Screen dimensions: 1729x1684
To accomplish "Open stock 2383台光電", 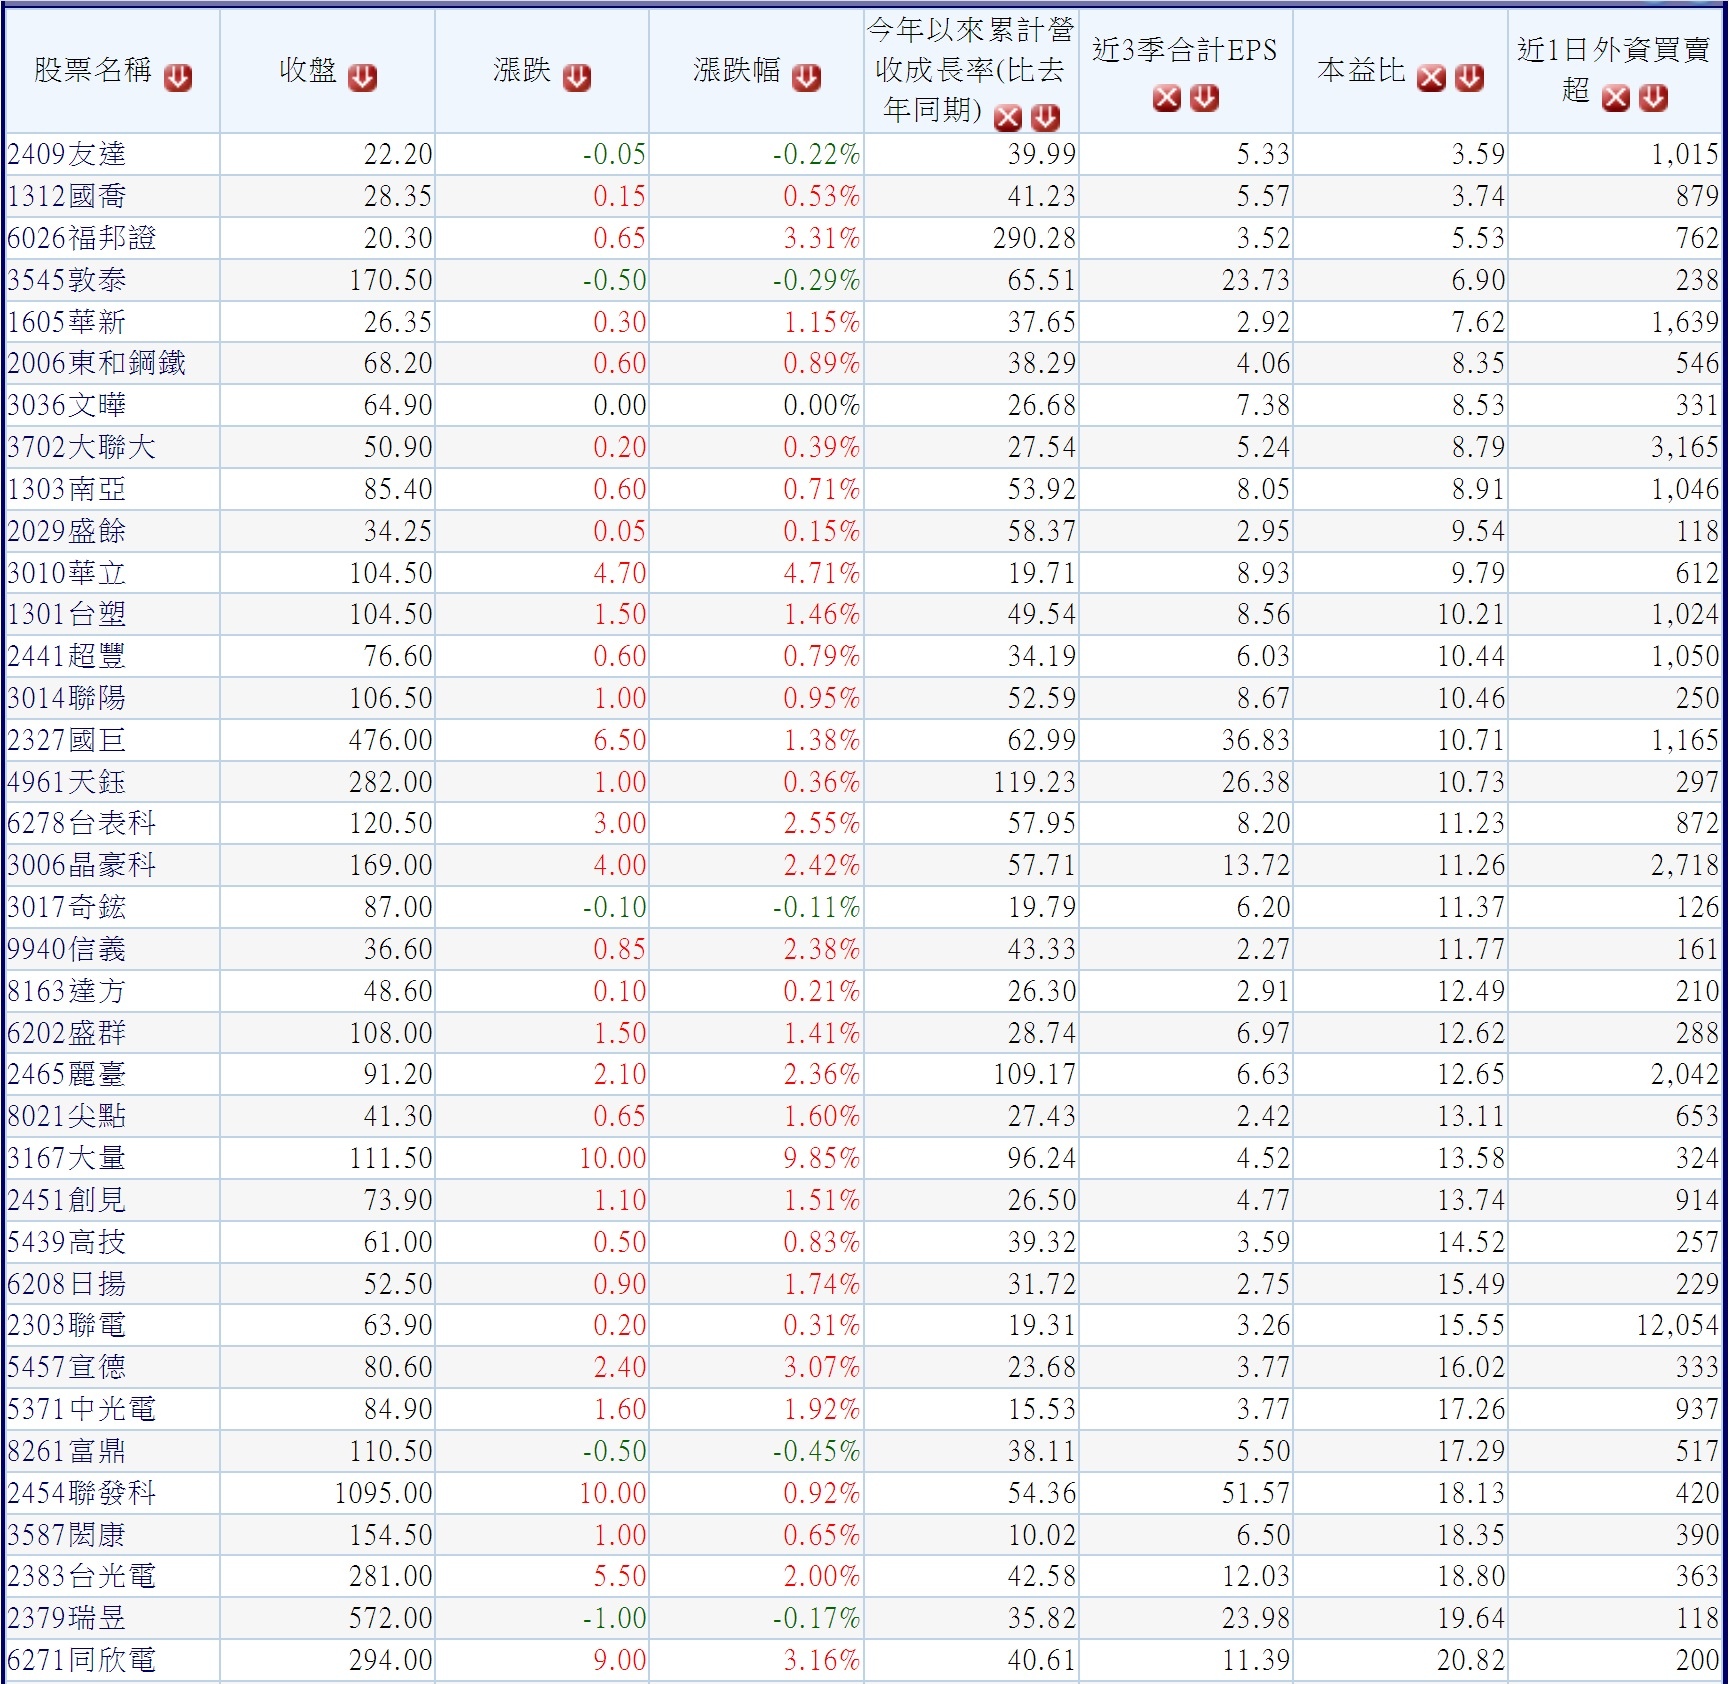I will (82, 1576).
